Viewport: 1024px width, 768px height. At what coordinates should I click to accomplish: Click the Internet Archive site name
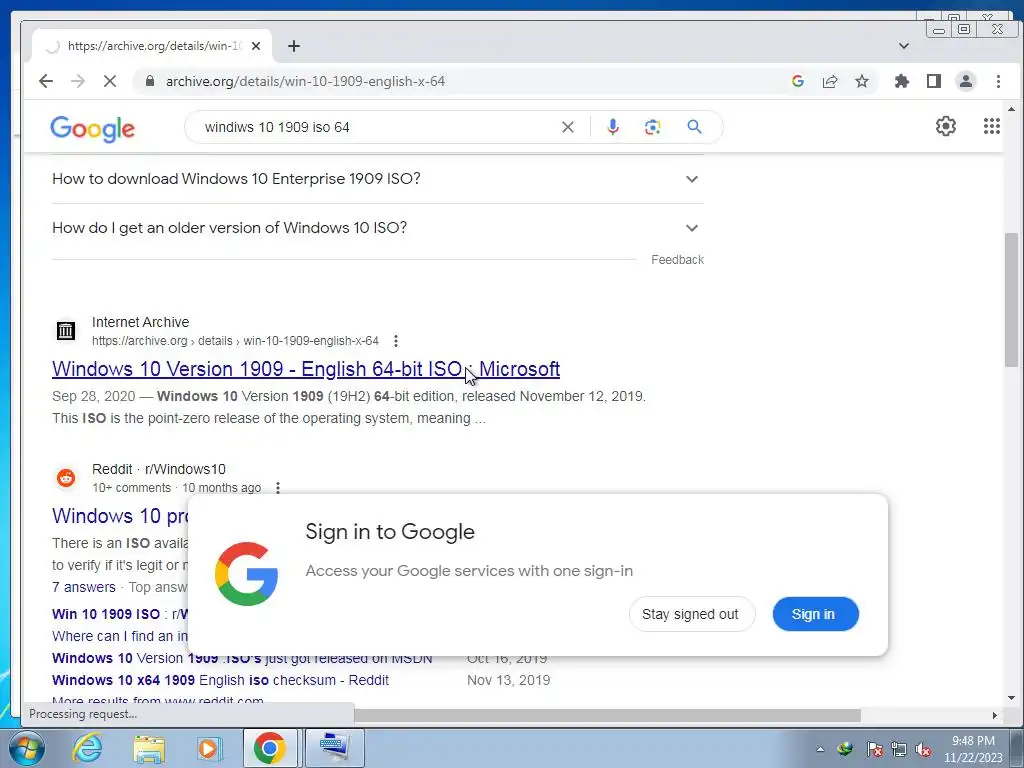point(140,322)
